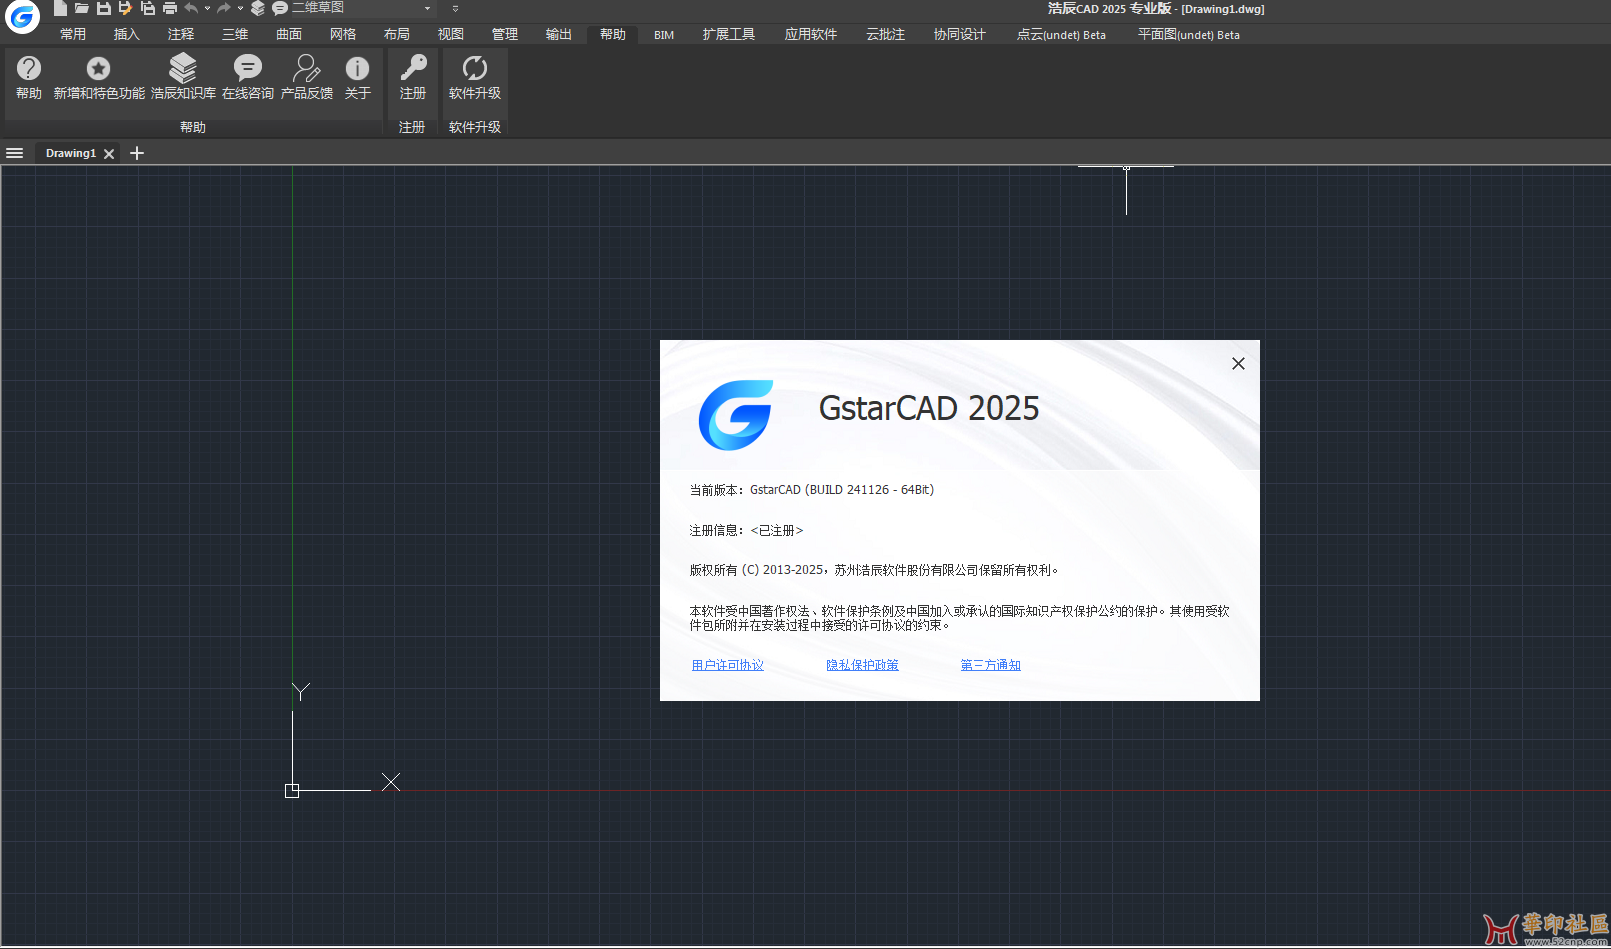Switch to the 视图 ribbon tab
1611x949 pixels.
[451, 34]
